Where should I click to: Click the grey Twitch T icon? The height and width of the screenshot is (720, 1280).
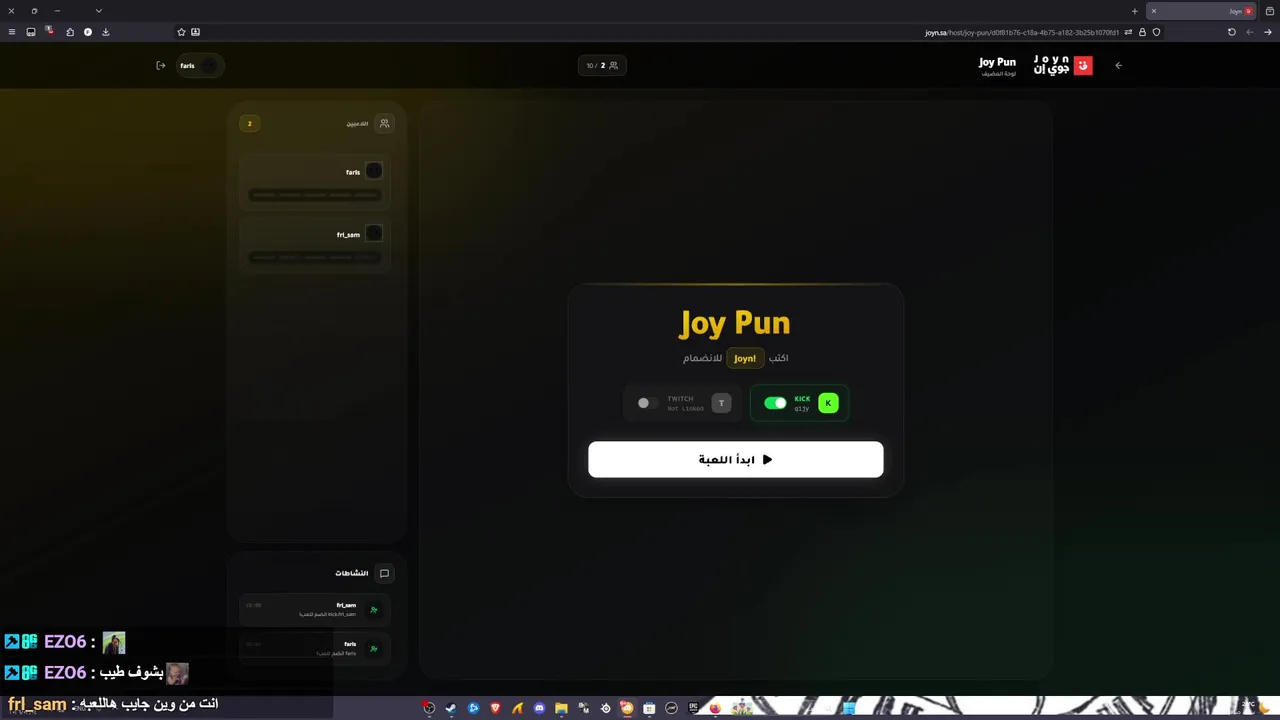721,403
